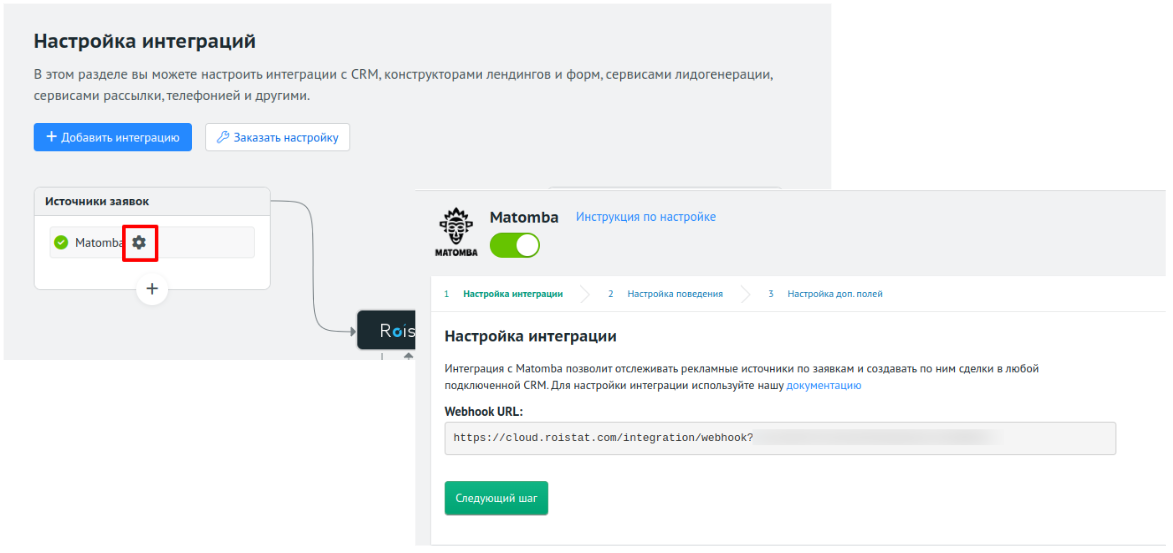Switch to step 3 Настройка доп. полей
This screenshot has height=553, width=1173.
(834, 294)
